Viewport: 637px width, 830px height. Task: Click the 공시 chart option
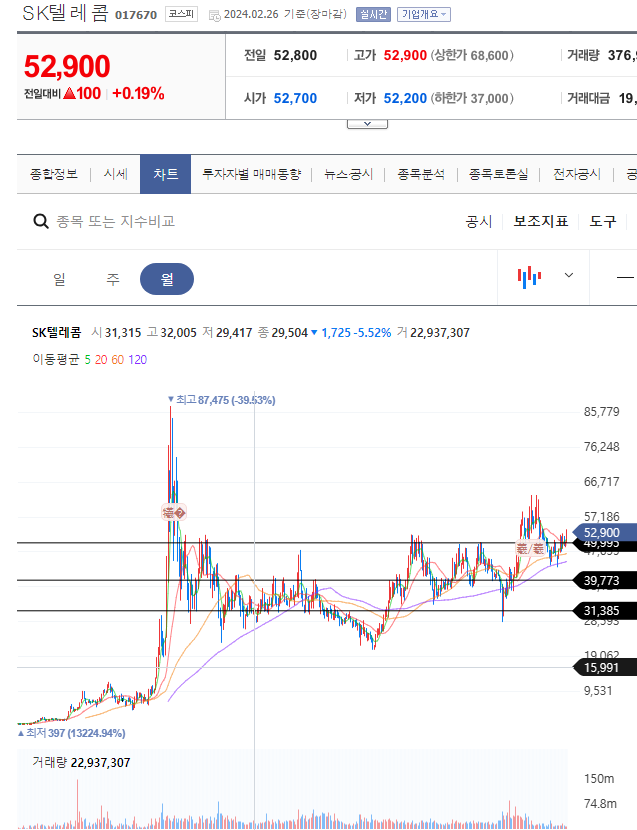[x=479, y=221]
